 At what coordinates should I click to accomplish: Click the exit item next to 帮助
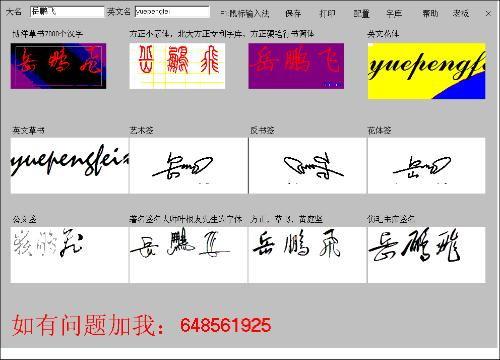[461, 13]
